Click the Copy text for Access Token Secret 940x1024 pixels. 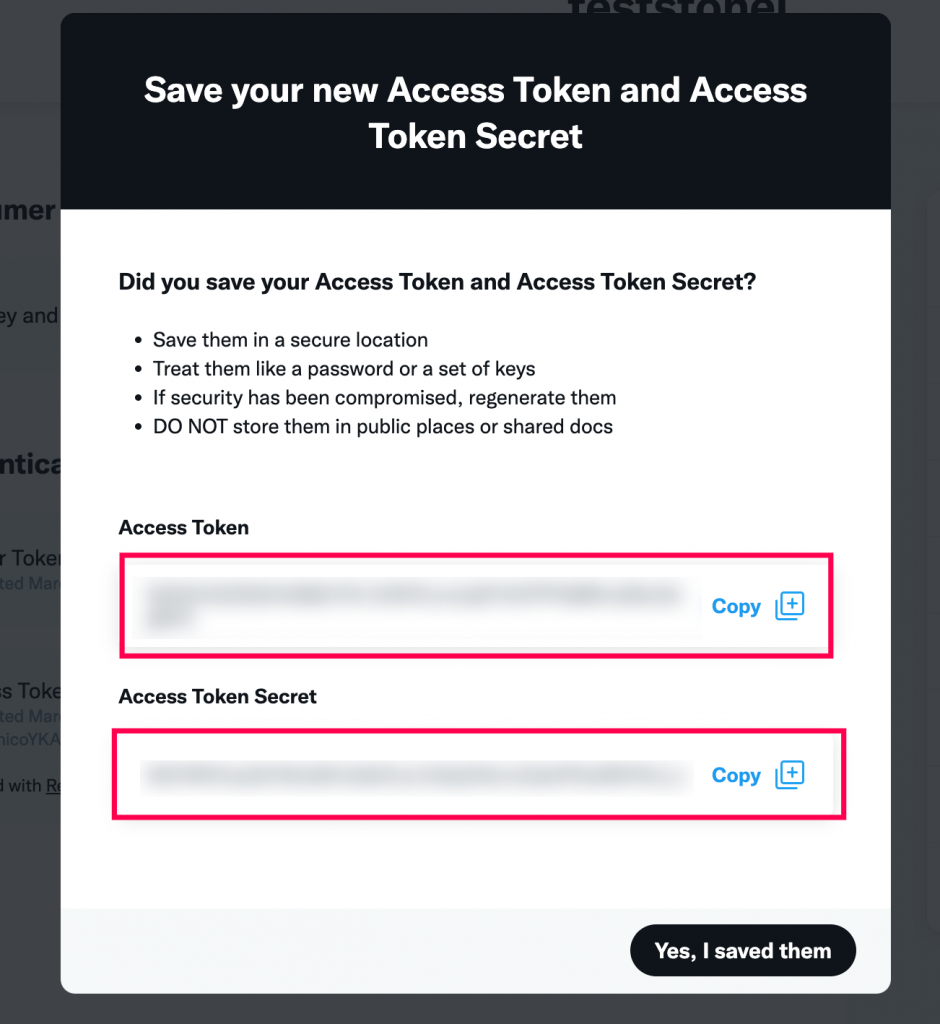(x=736, y=776)
